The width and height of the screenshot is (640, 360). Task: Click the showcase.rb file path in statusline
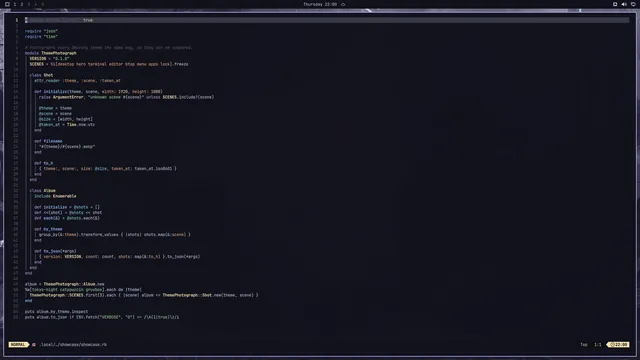(73, 344)
